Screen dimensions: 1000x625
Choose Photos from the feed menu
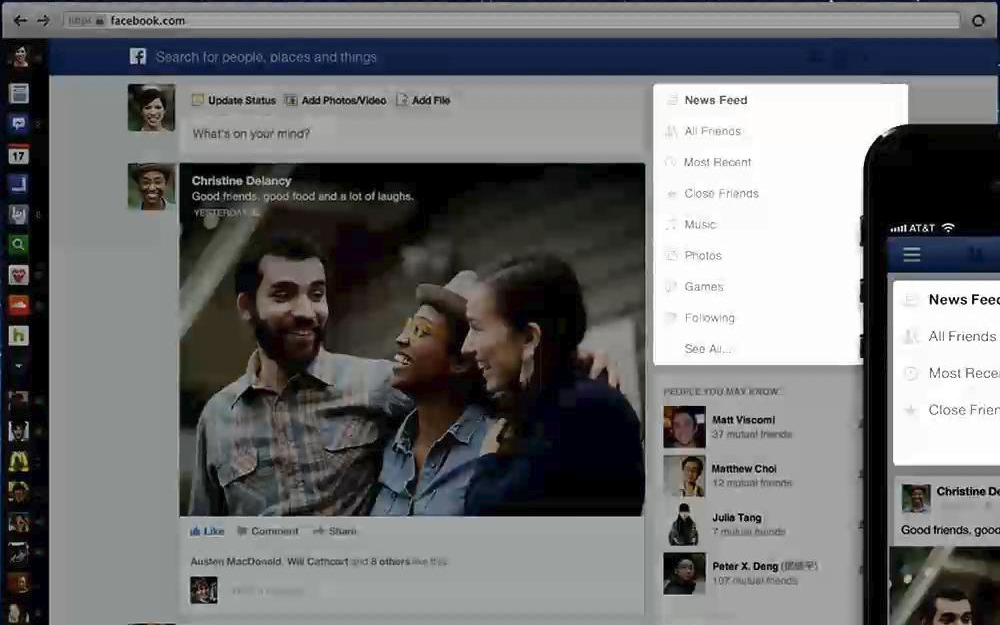click(x=703, y=256)
